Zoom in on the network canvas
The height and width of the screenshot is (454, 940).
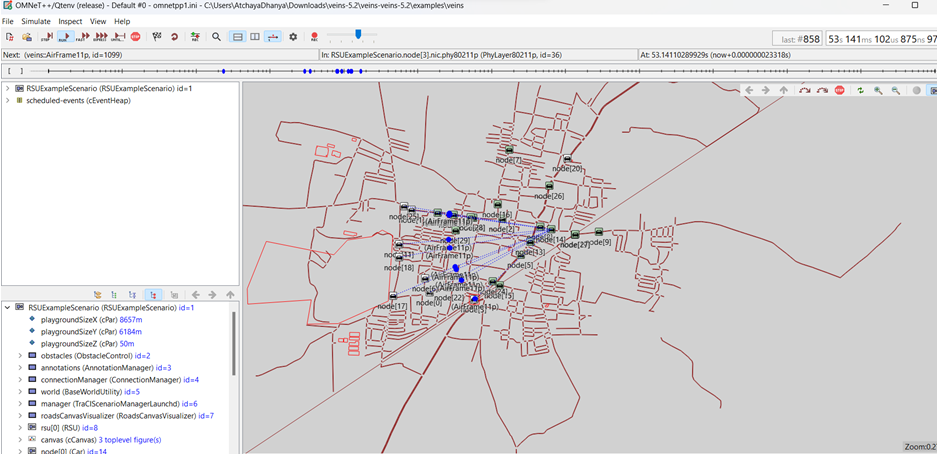click(878, 90)
